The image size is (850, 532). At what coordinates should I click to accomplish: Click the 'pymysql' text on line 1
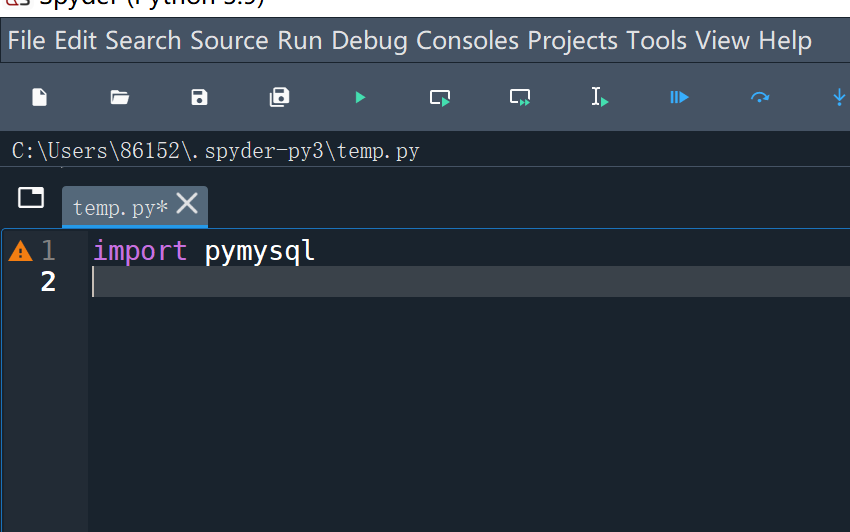coord(260,252)
